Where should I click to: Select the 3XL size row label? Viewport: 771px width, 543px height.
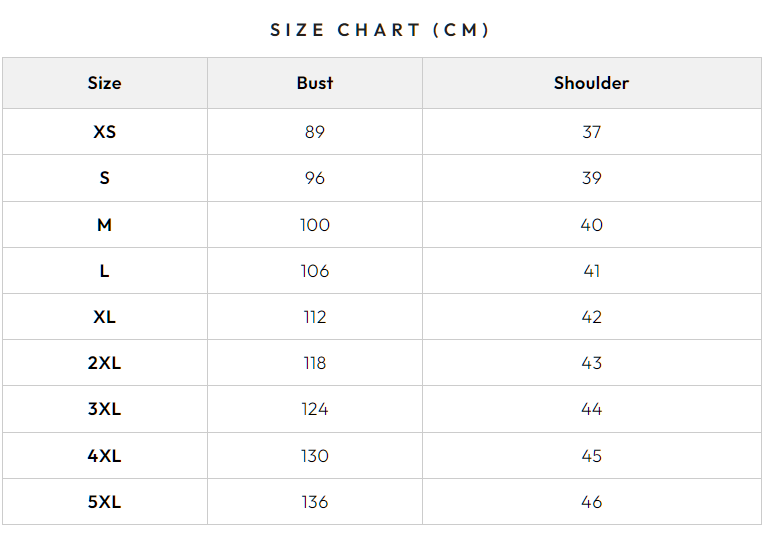point(104,409)
